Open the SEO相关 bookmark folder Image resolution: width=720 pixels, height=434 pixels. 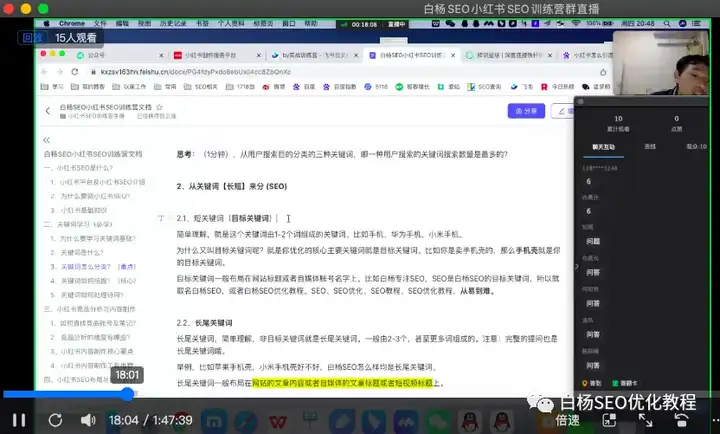[201, 86]
